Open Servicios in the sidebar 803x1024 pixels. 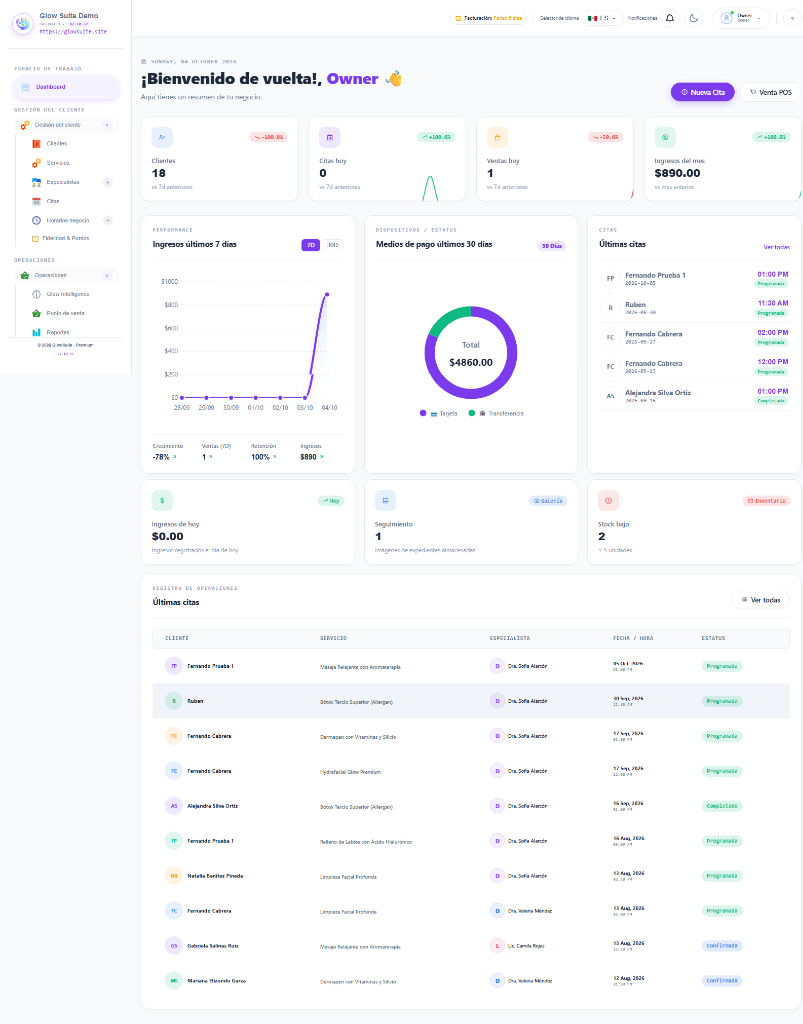(x=57, y=163)
